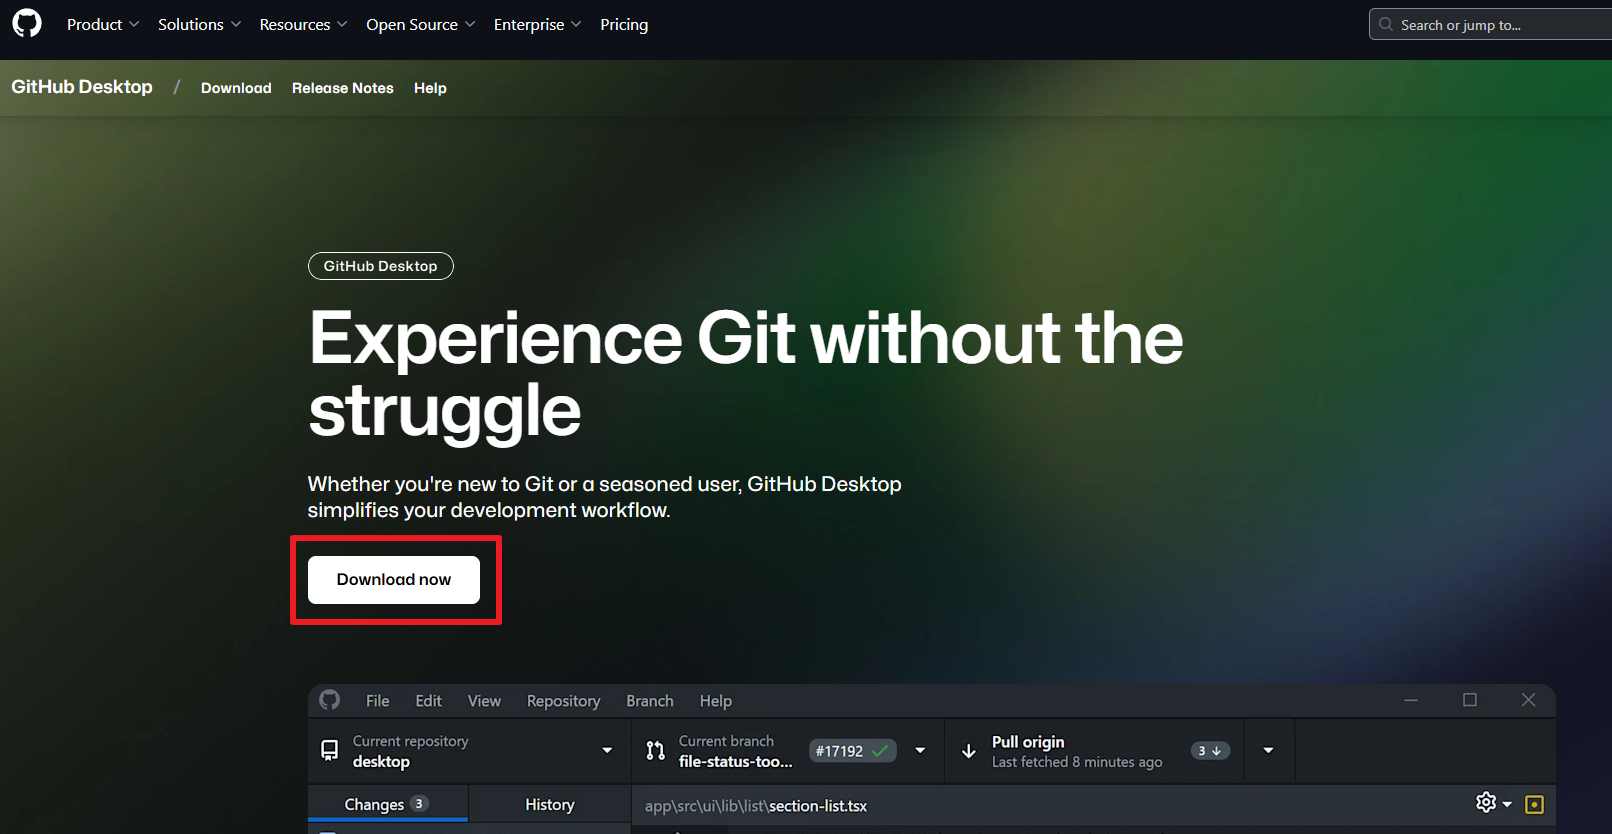Image resolution: width=1612 pixels, height=834 pixels.
Task: Go to the Pricing page
Action: [x=624, y=24]
